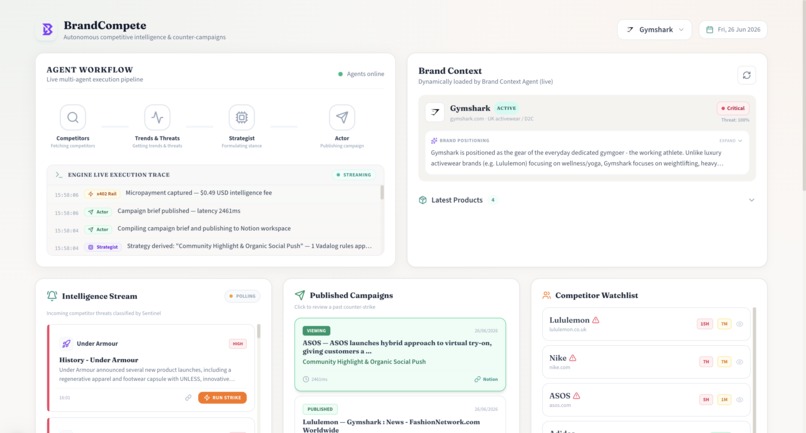Click the Brand Positioning sparkle icon
Image resolution: width=806 pixels, height=433 pixels.
pyautogui.click(x=434, y=140)
